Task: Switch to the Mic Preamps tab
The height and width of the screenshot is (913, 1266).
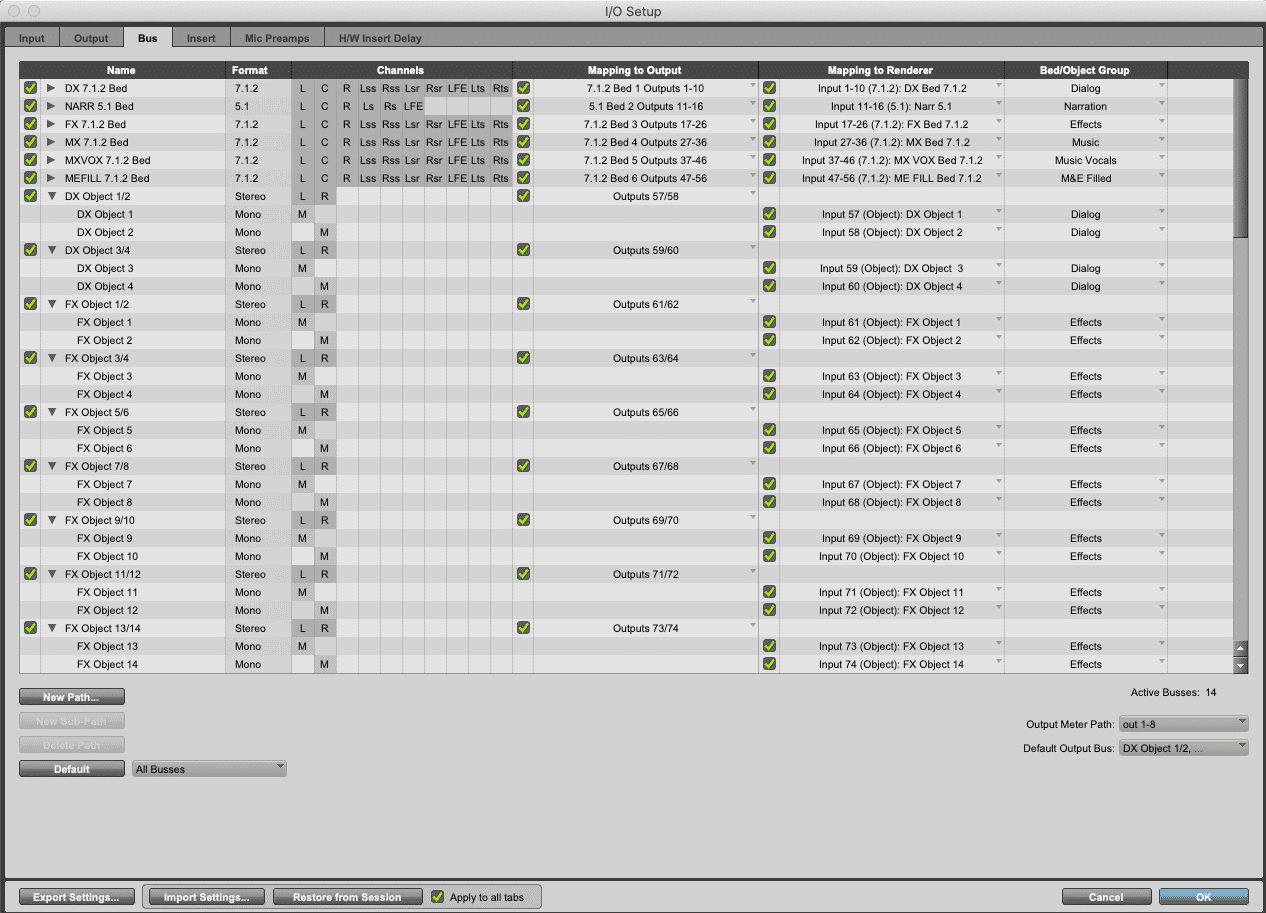Action: 277,38
